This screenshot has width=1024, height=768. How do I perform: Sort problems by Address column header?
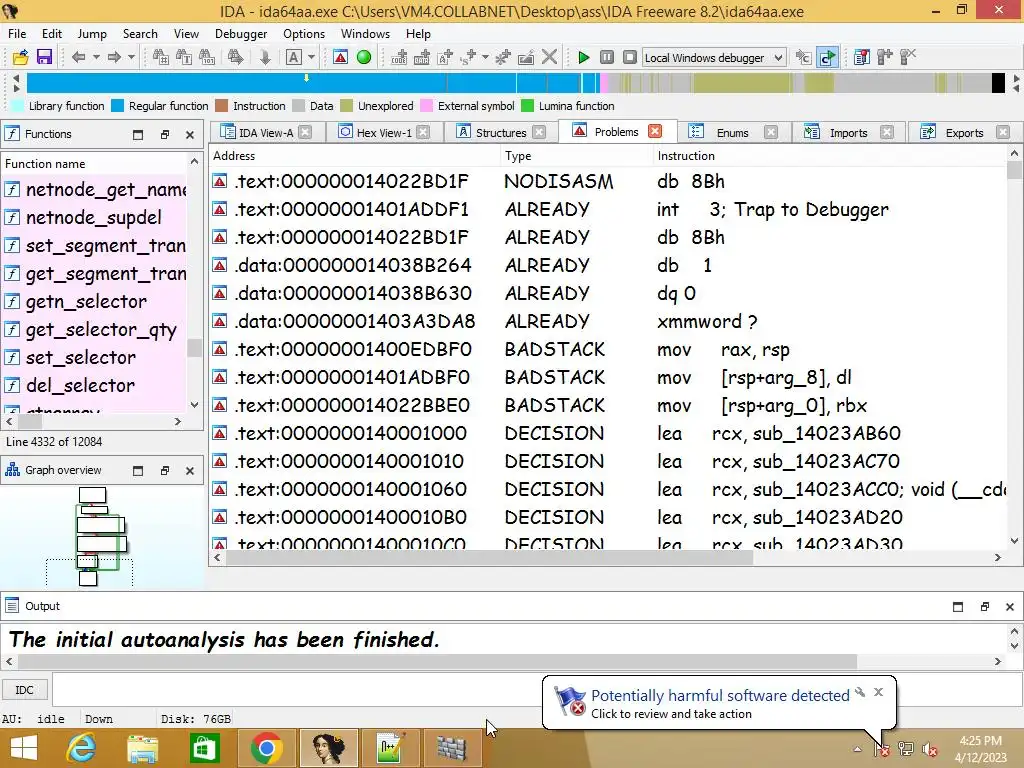pyautogui.click(x=355, y=155)
